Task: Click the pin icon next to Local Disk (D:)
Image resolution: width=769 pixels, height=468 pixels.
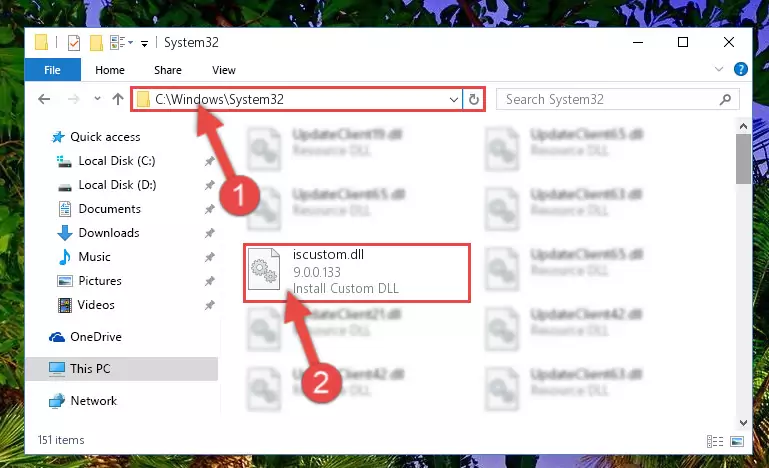Action: (209, 185)
